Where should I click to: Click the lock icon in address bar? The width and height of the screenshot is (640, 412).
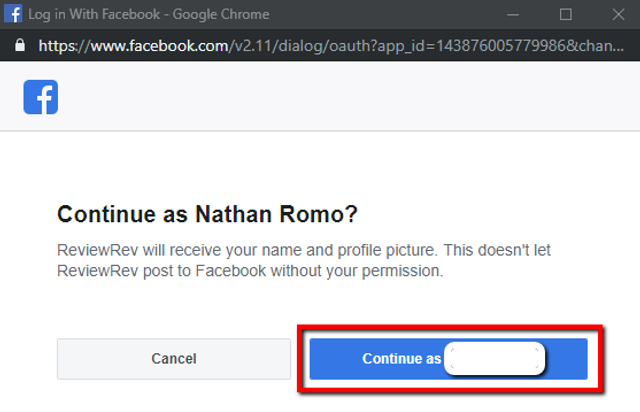(x=20, y=45)
